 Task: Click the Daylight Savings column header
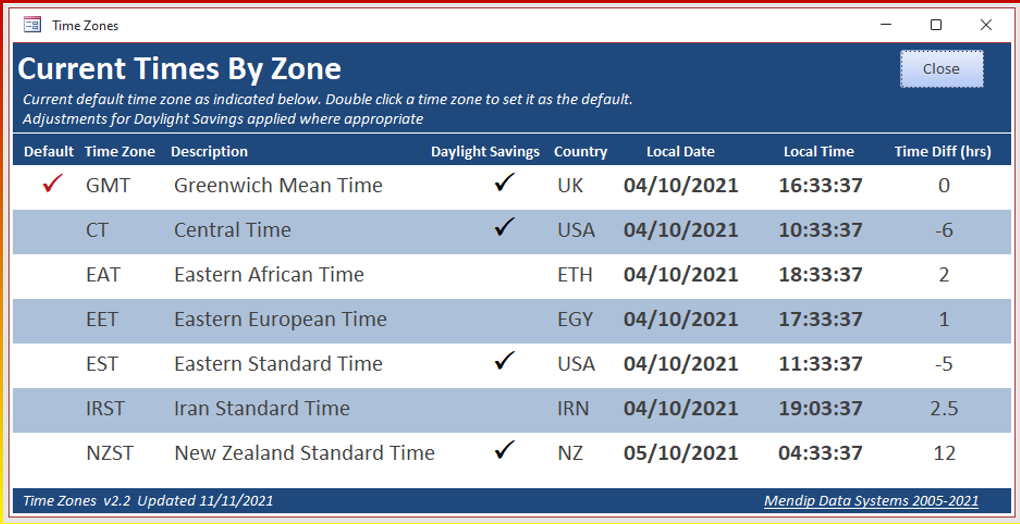(485, 152)
